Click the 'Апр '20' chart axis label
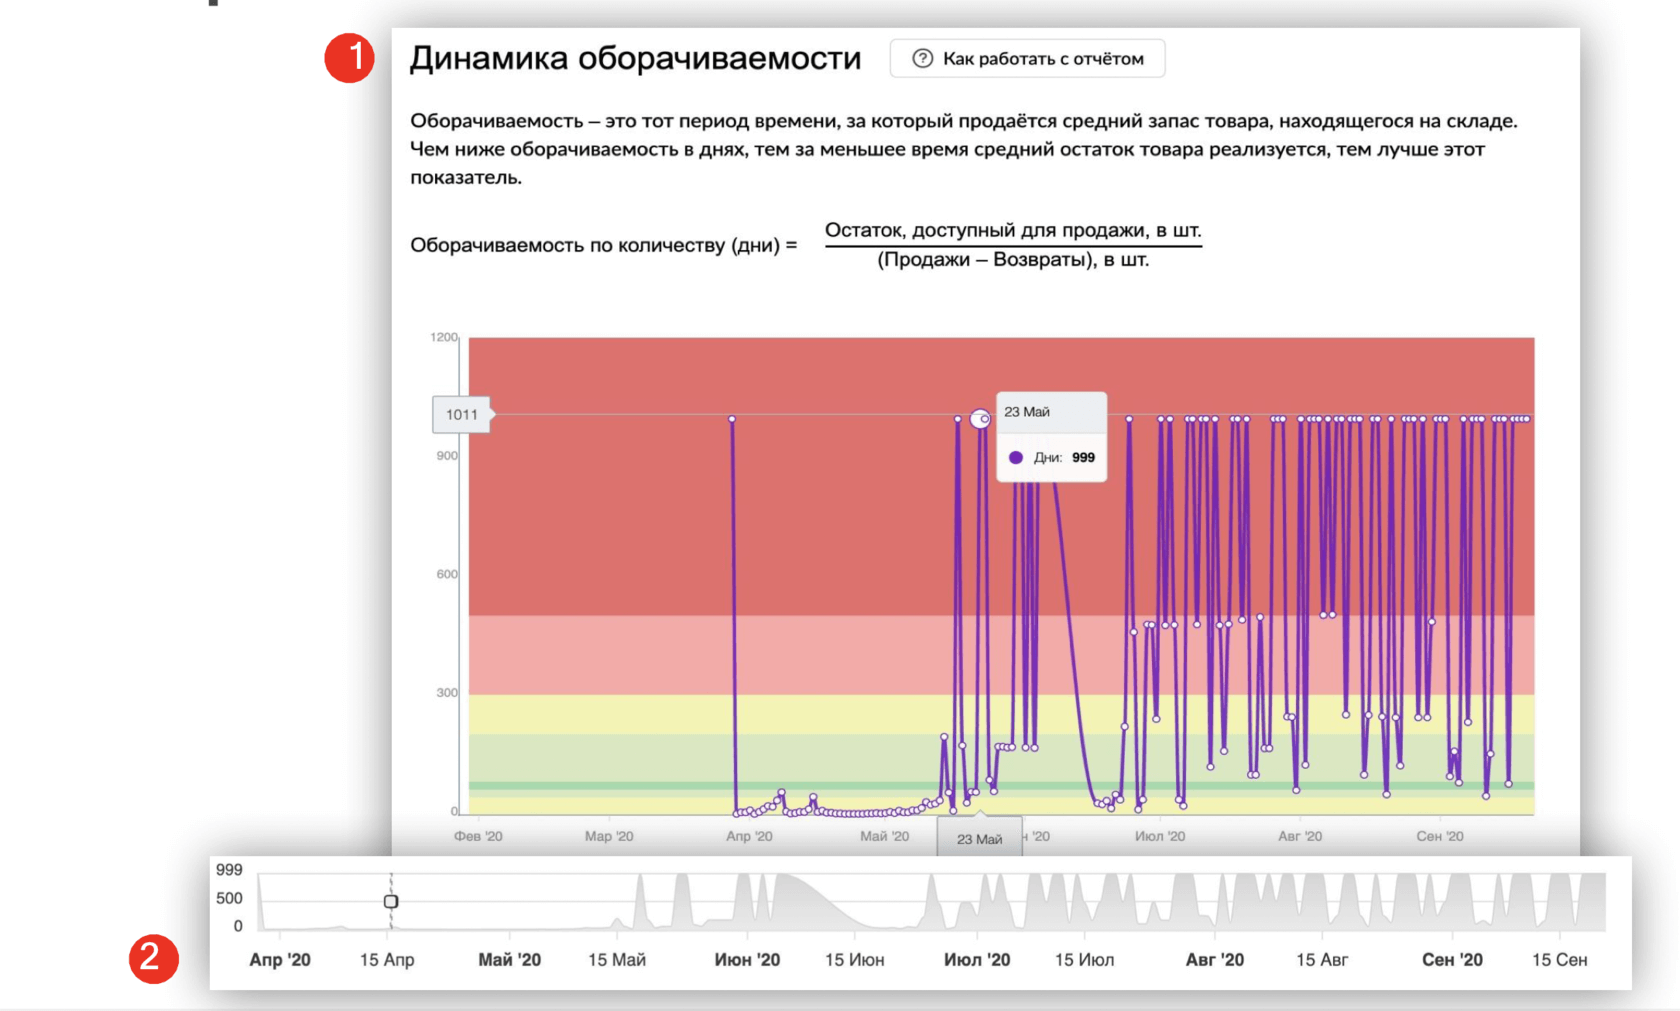Viewport: 1680px width, 1011px height. coord(749,836)
